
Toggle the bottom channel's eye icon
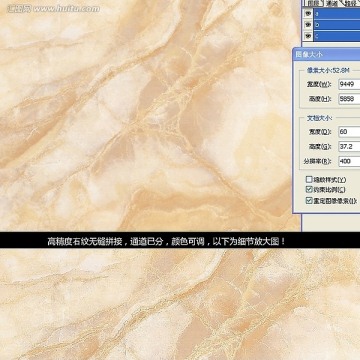click(308, 36)
